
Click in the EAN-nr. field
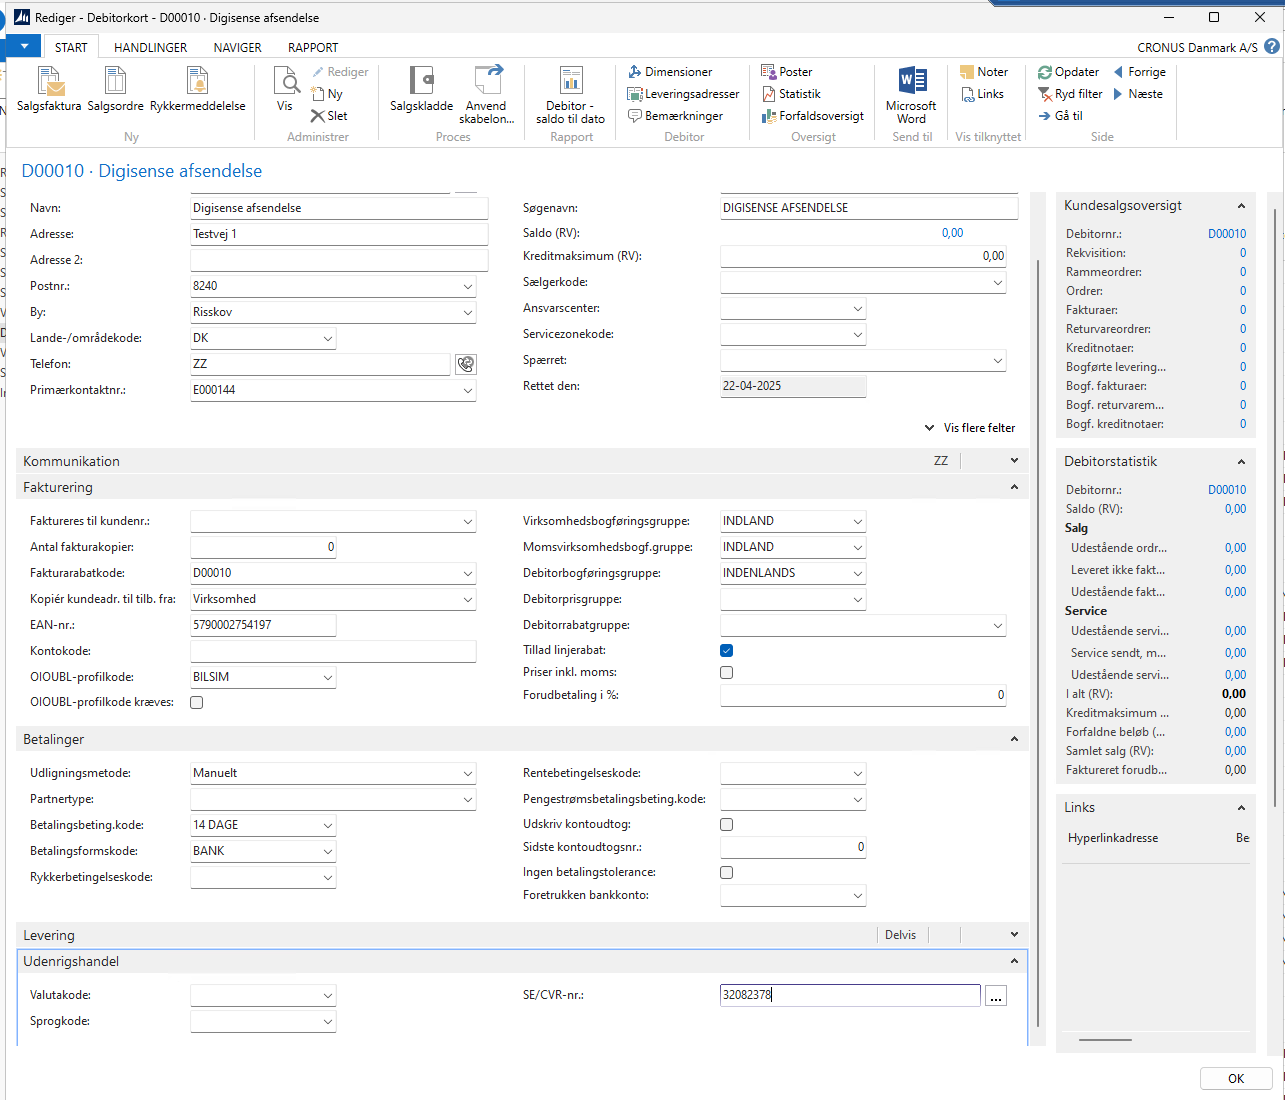point(263,625)
